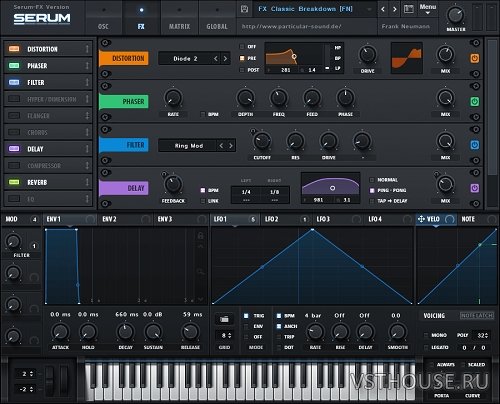Click the LFO folder load icon
The width and height of the screenshot is (500, 404).
224,319
